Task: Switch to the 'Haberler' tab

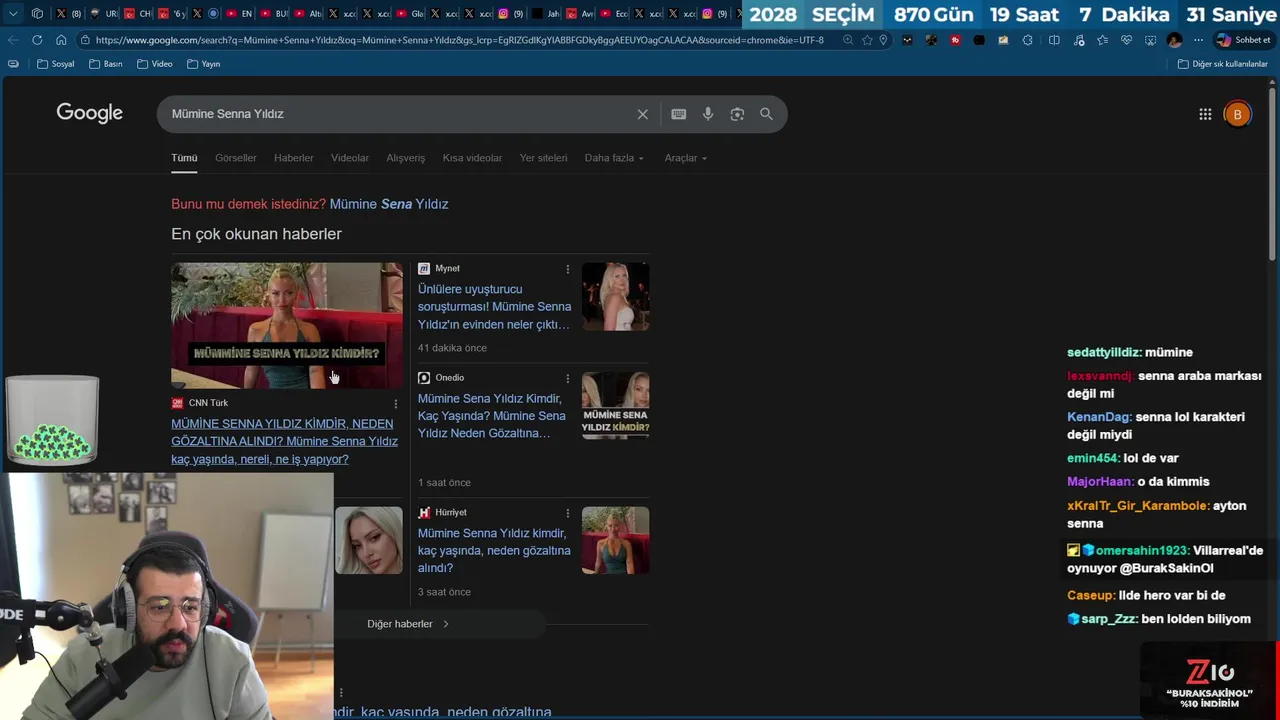Action: point(294,158)
